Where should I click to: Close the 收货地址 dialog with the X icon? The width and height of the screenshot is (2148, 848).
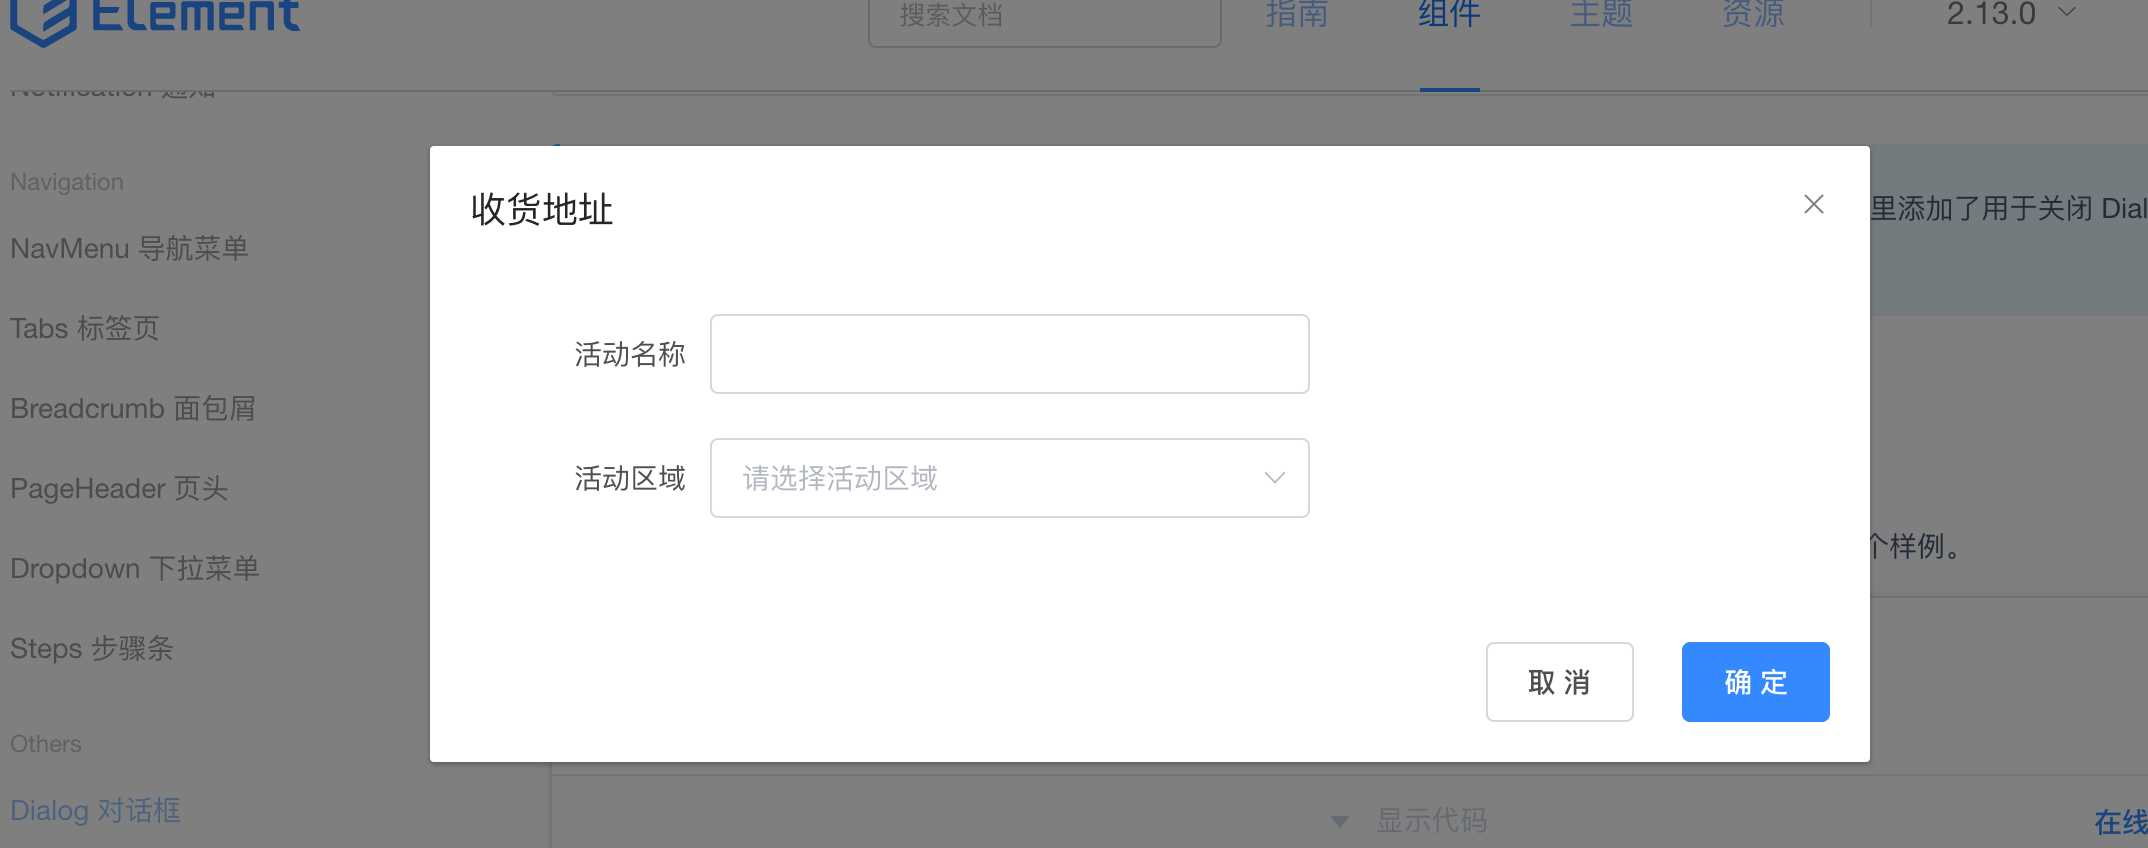[1813, 204]
